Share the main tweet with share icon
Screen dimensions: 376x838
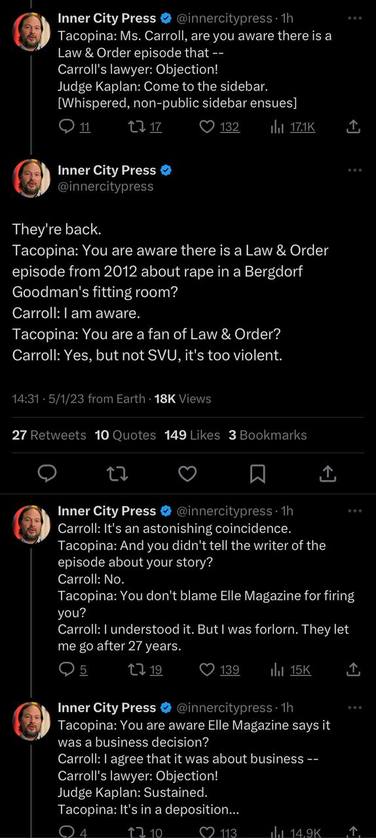click(329, 474)
